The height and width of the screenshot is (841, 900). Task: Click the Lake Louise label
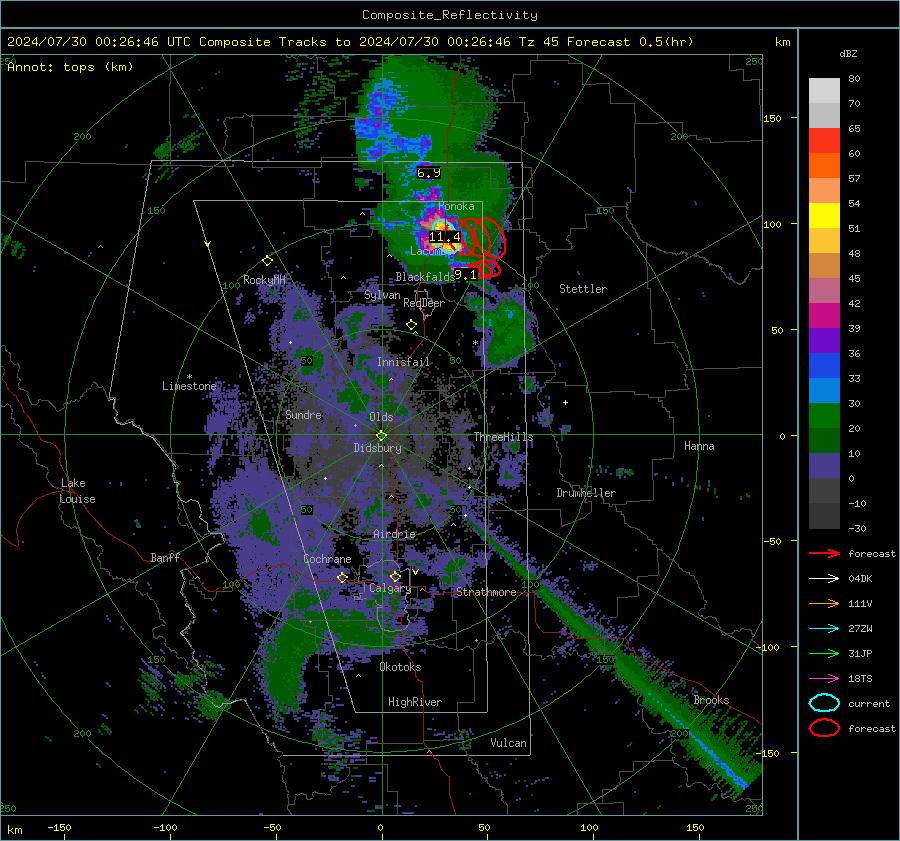point(77,491)
